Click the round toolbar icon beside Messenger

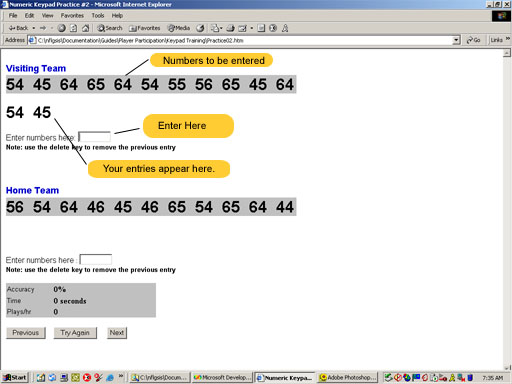[273, 28]
